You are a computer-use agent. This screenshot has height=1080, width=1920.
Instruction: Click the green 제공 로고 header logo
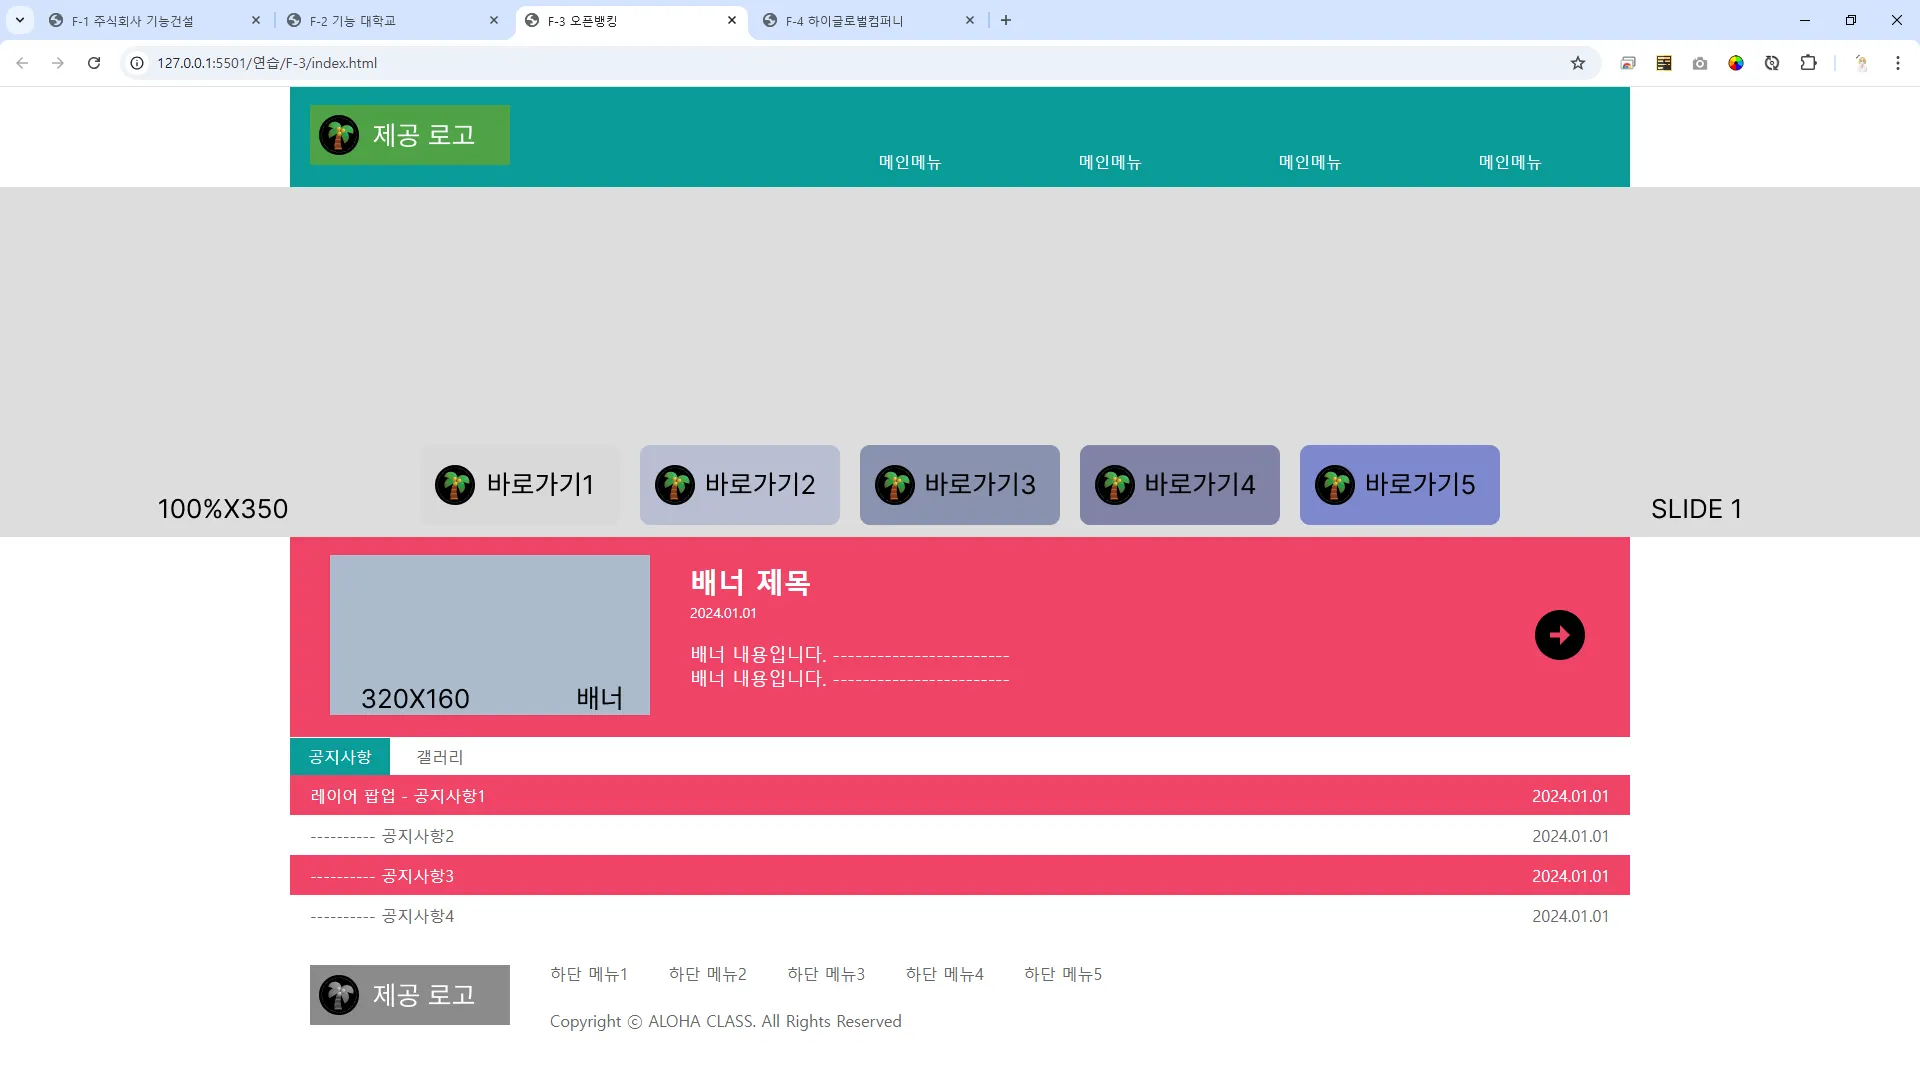click(x=410, y=135)
